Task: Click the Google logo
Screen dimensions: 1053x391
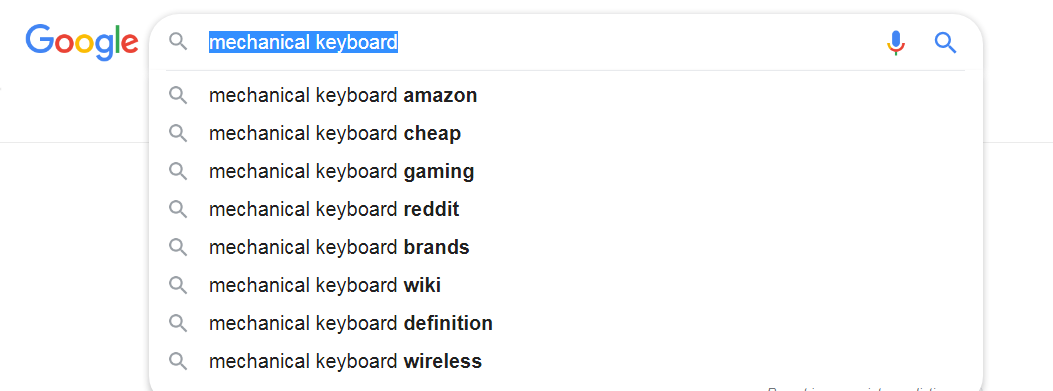Action: click(x=82, y=42)
